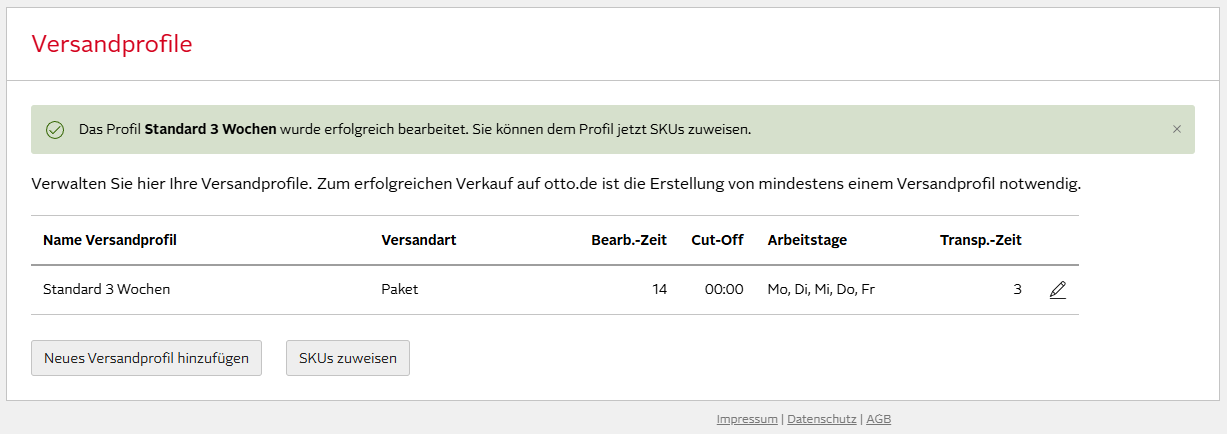Click the Transp.-Zeit column header
The image size is (1227, 434).
point(980,240)
